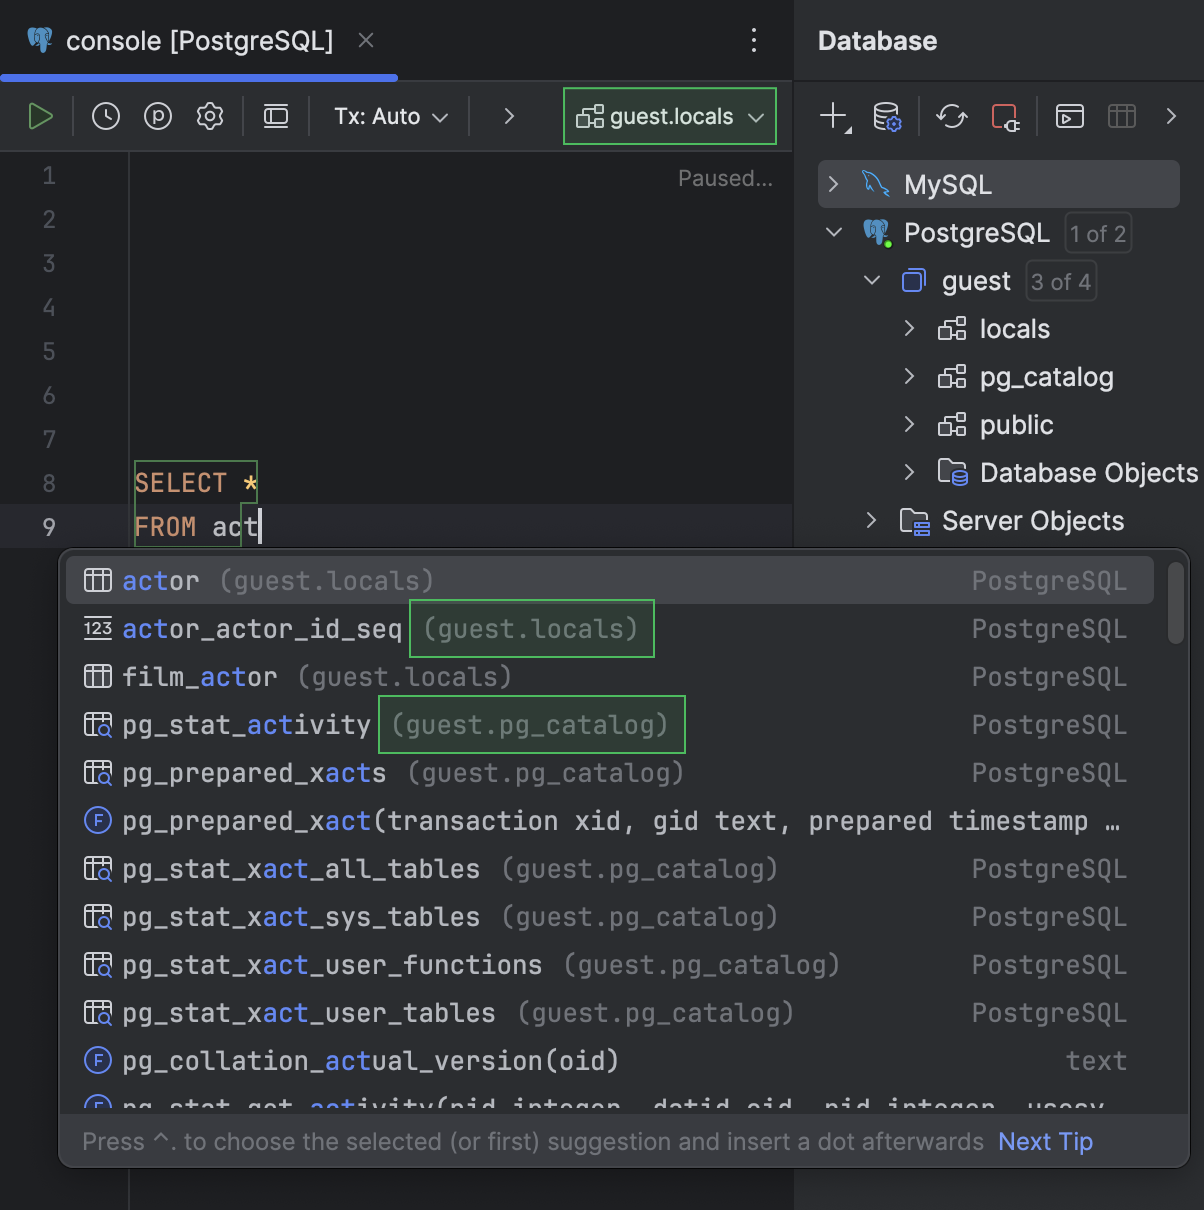Run the query with the green Execute button
The width and height of the screenshot is (1204, 1210).
pyautogui.click(x=40, y=117)
